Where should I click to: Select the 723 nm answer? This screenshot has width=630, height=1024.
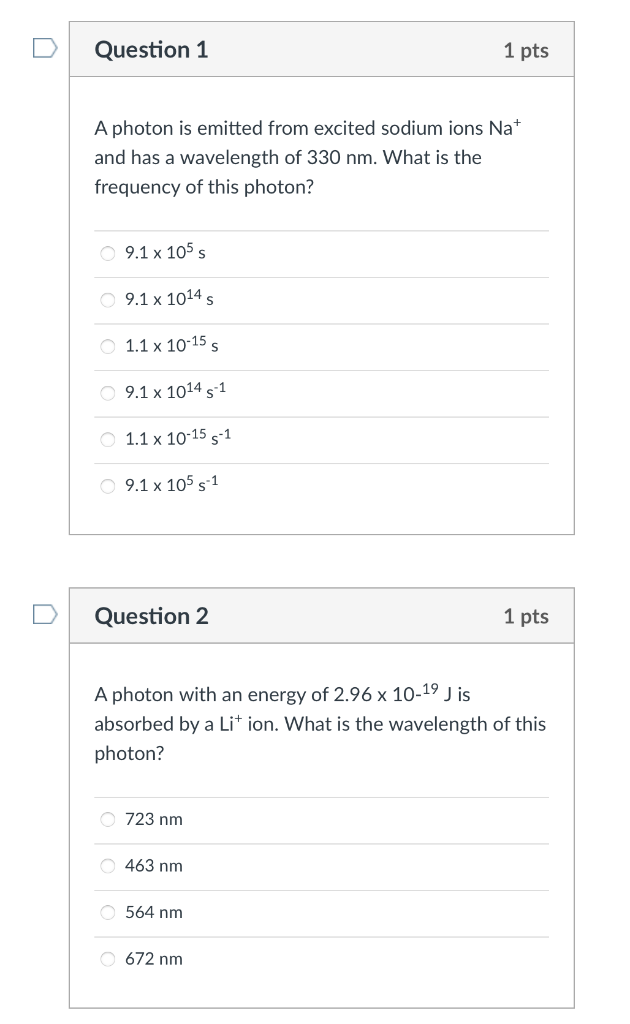pos(108,820)
